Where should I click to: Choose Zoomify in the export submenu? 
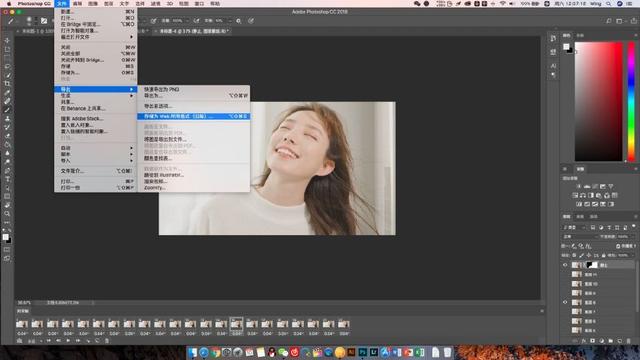[193, 188]
